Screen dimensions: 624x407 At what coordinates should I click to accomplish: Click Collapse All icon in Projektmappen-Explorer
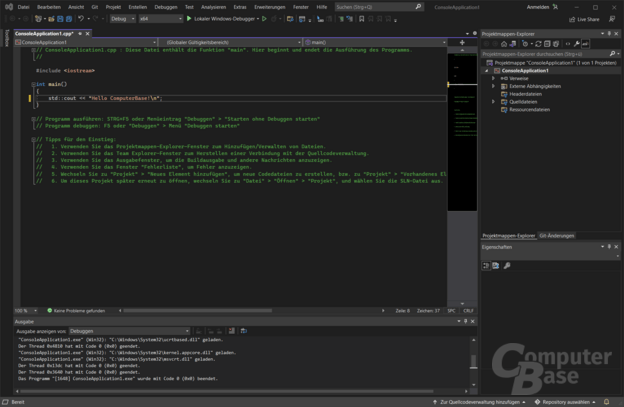pos(547,44)
